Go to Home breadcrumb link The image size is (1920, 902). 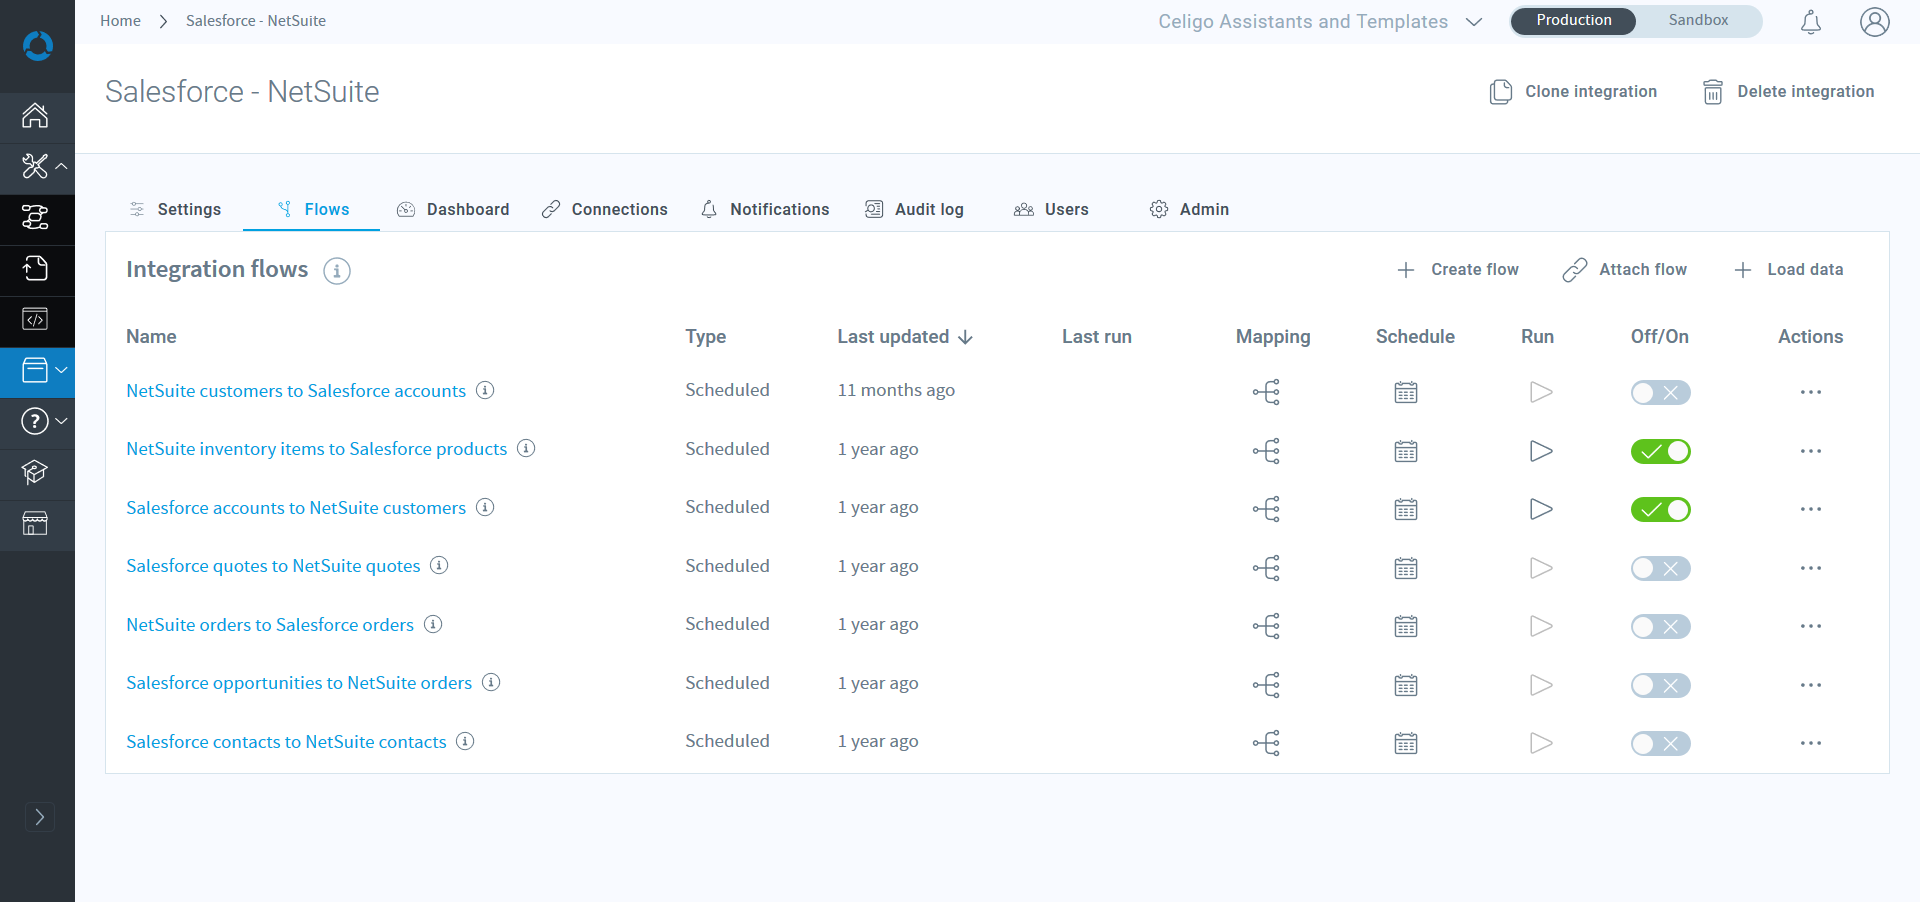[120, 21]
